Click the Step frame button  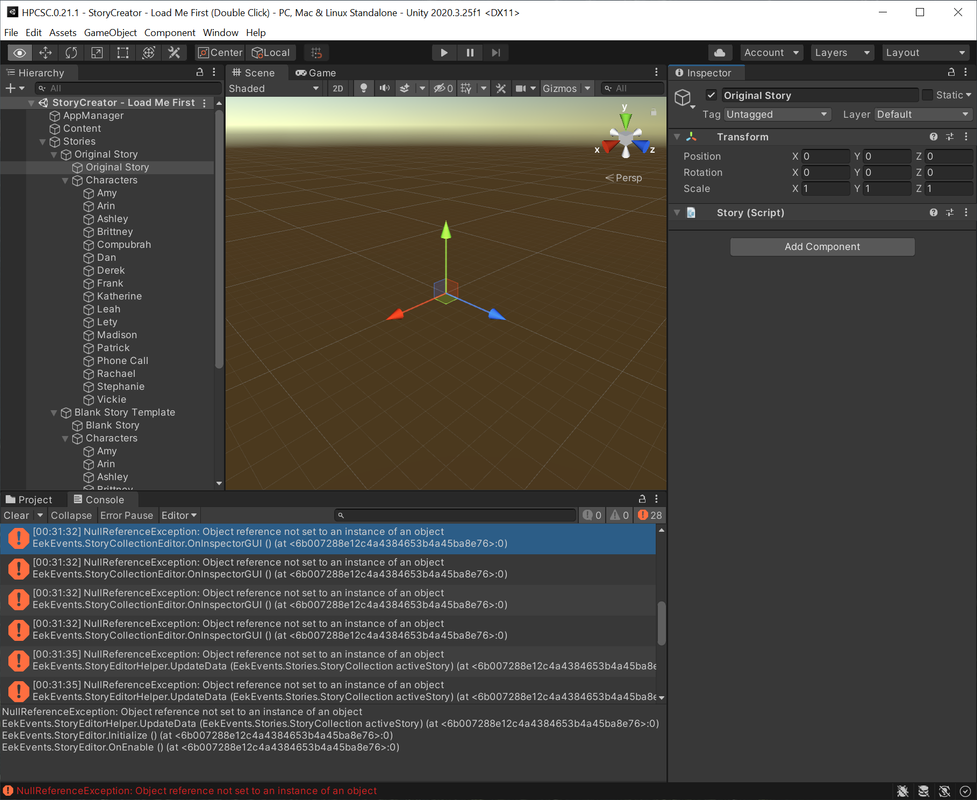pyautogui.click(x=496, y=53)
